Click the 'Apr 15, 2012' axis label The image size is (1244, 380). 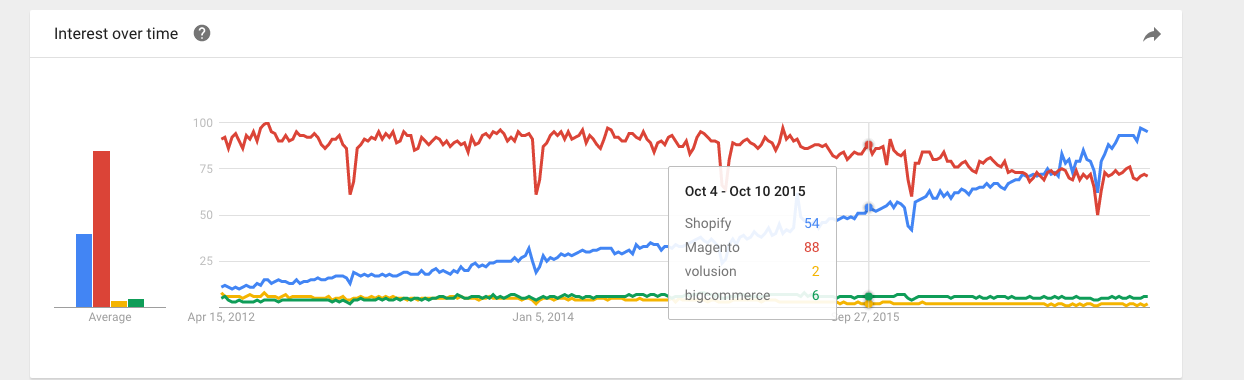(x=221, y=317)
